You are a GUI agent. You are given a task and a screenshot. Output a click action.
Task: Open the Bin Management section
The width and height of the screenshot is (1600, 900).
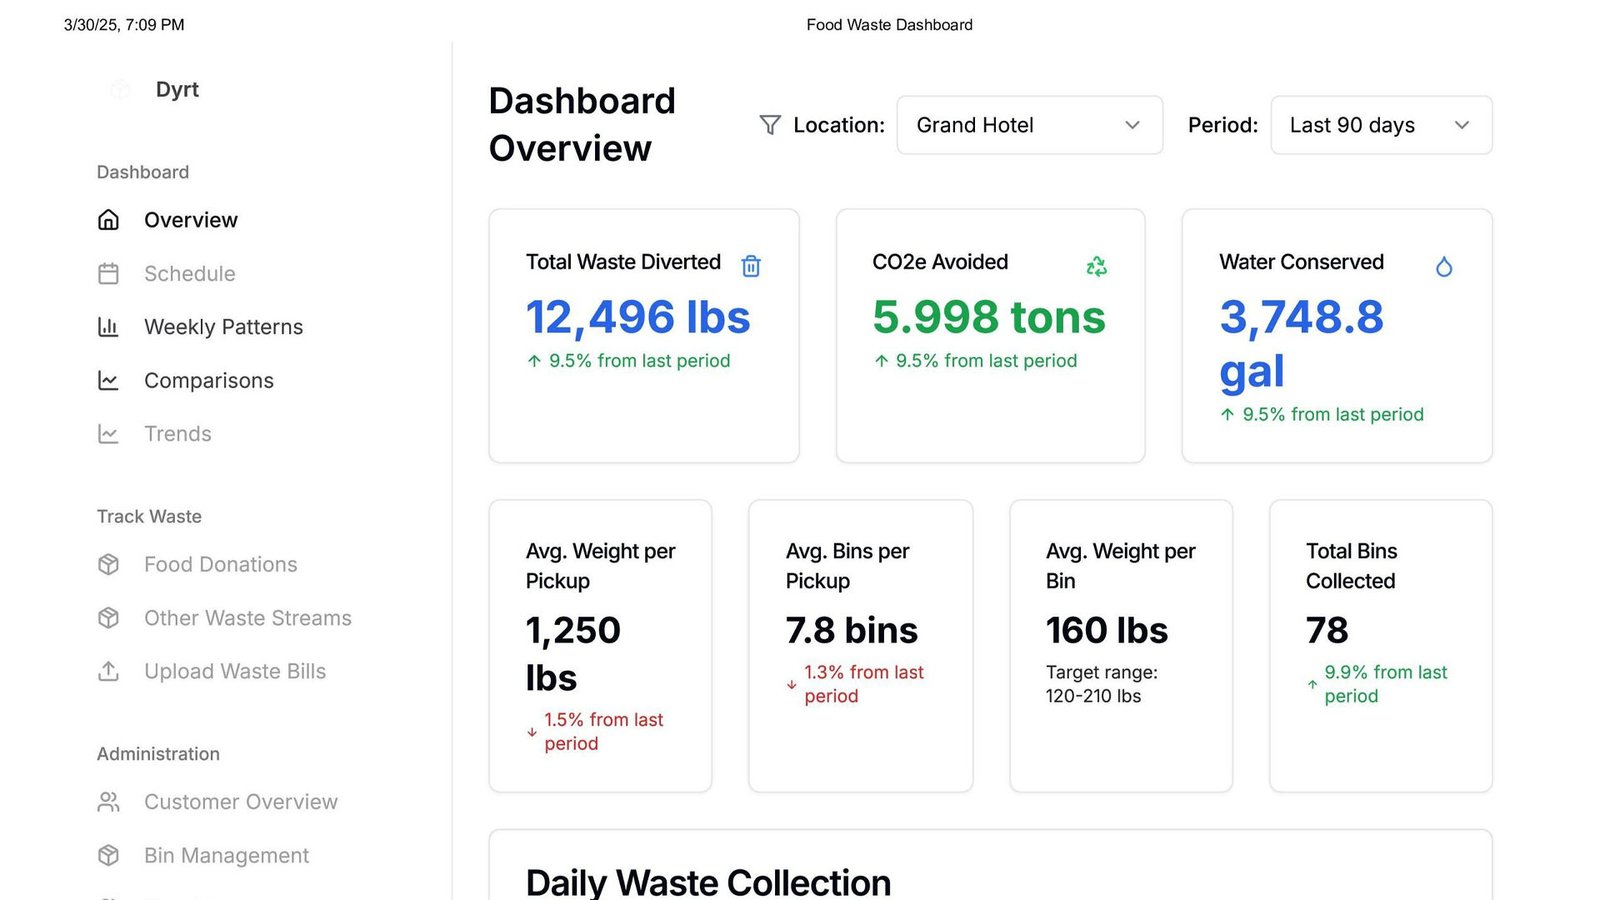[225, 855]
